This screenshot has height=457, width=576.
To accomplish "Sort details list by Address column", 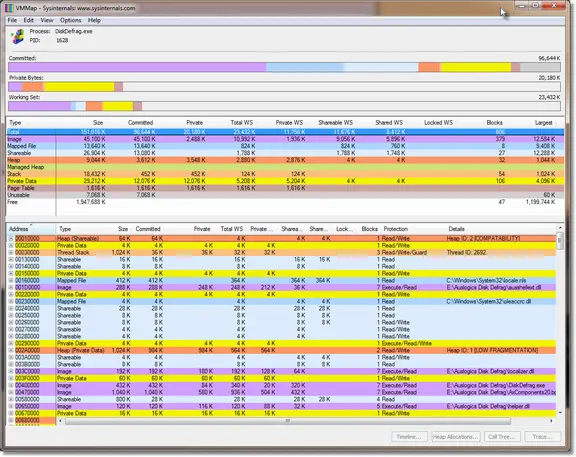I will (x=31, y=229).
